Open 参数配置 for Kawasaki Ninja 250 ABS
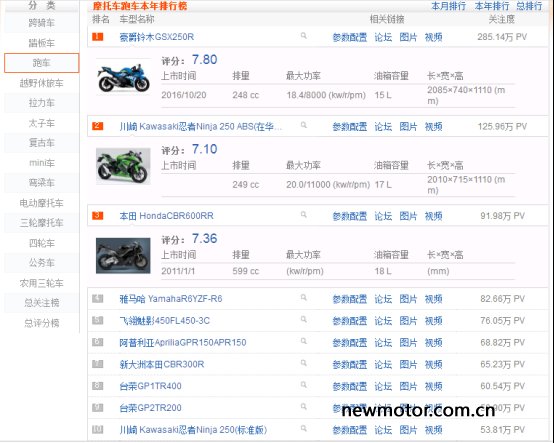 point(350,126)
